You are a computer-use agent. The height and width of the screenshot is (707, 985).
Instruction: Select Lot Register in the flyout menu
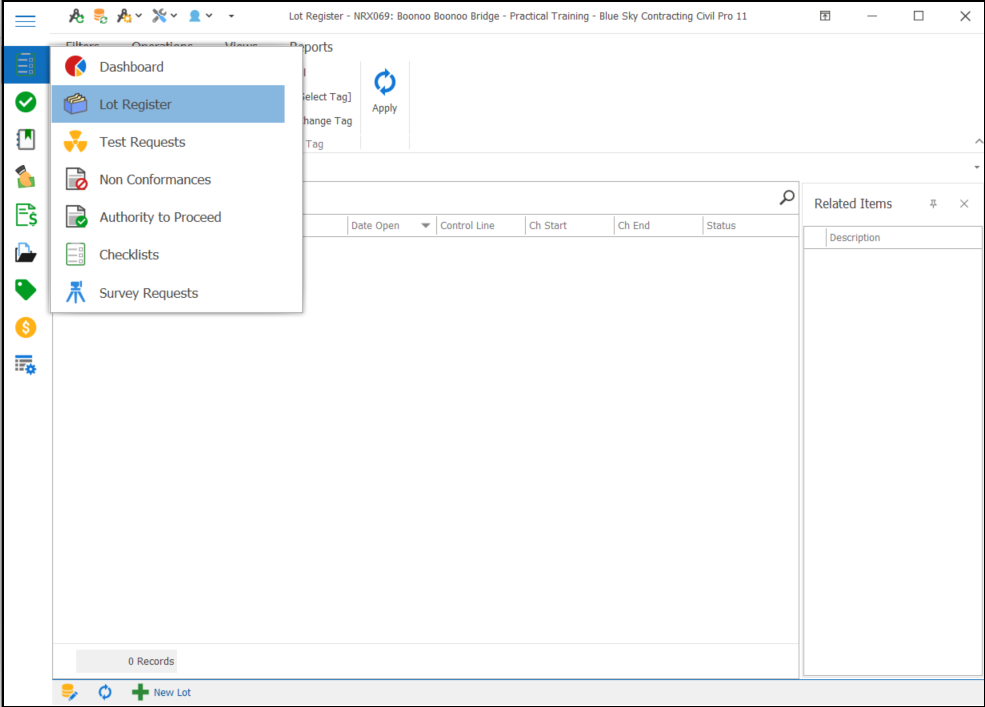point(168,104)
